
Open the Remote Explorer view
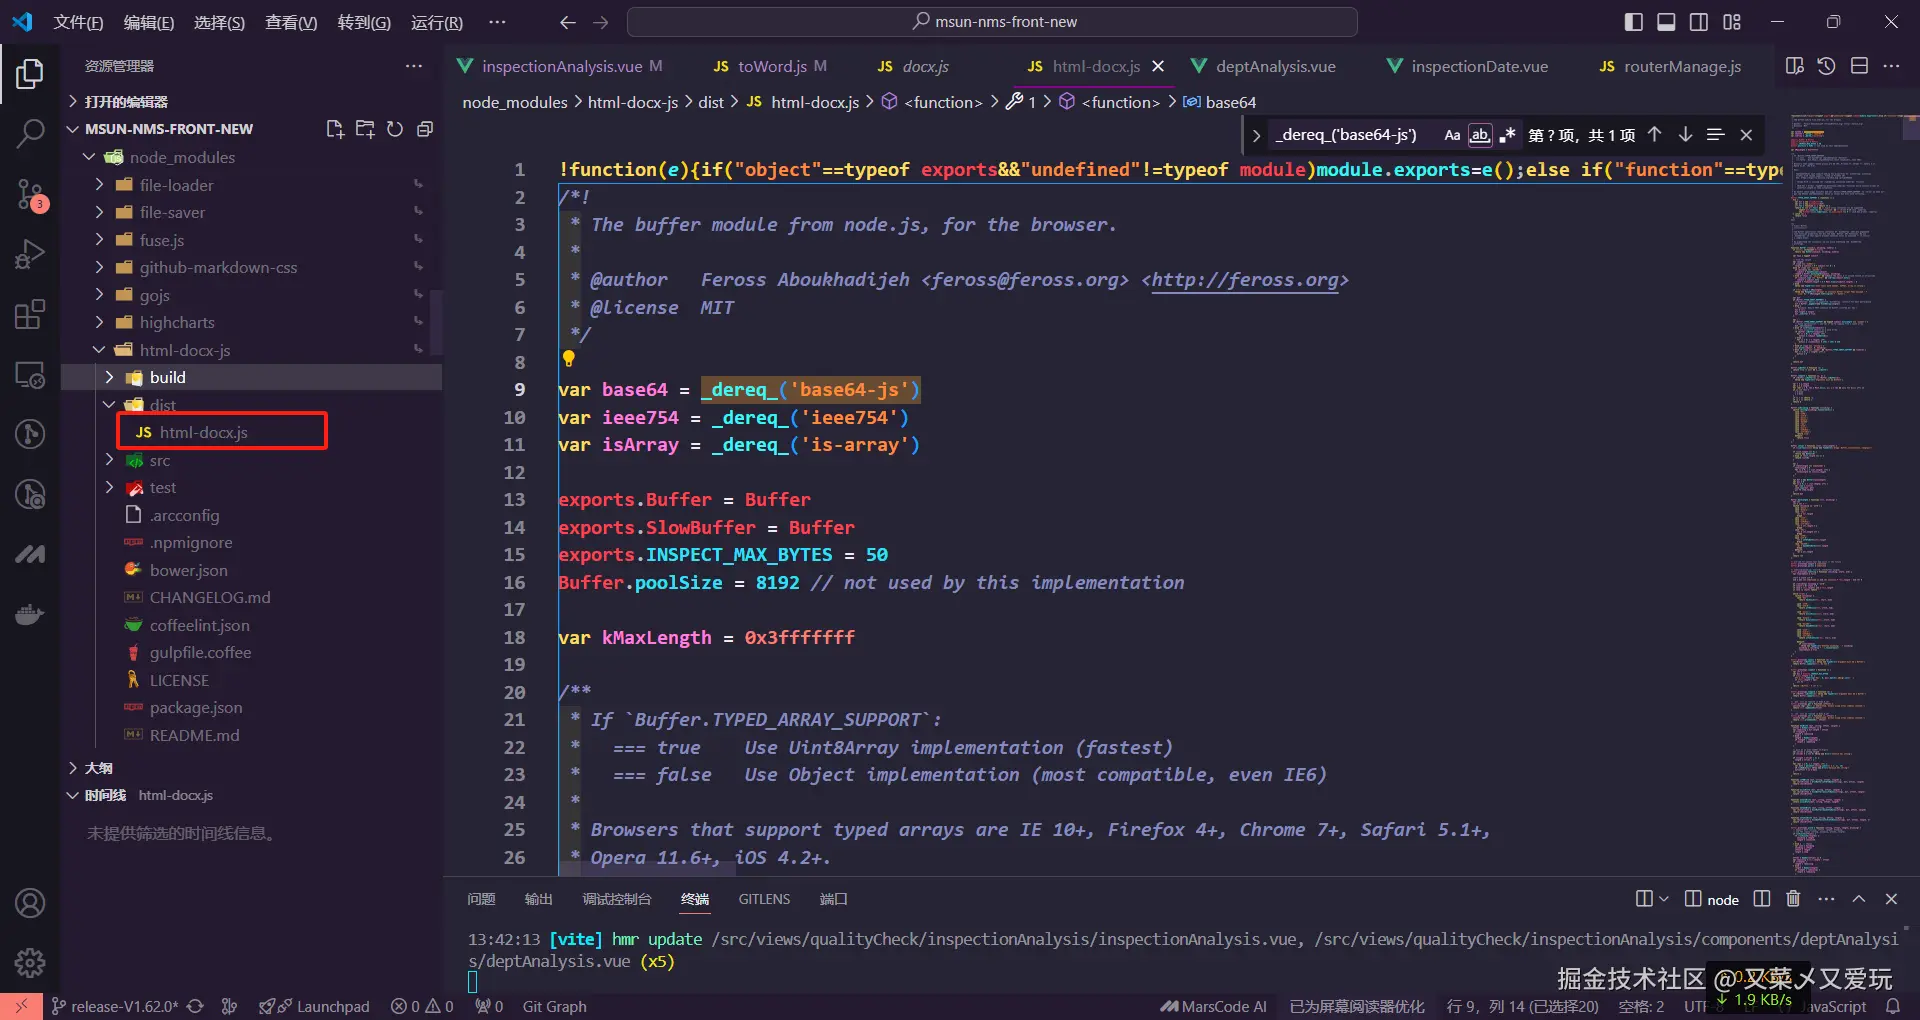click(30, 375)
